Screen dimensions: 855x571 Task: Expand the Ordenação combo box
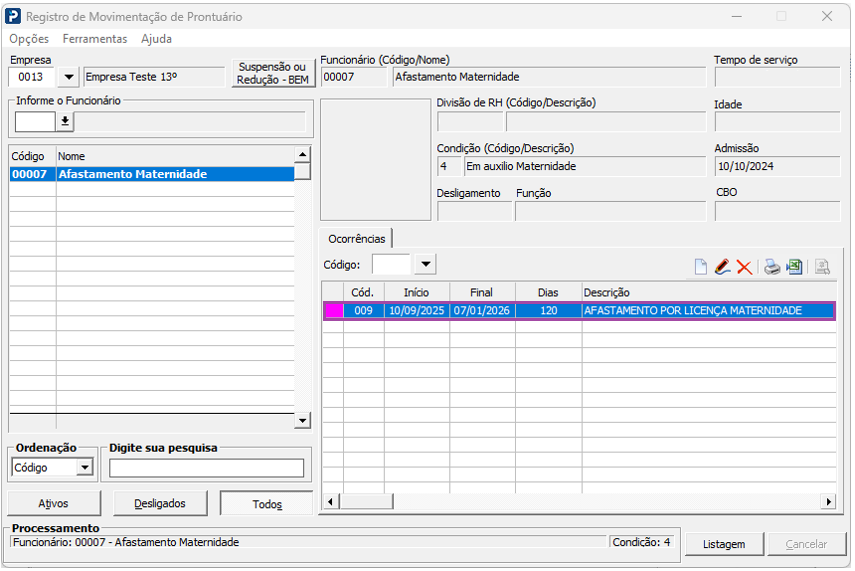pyautogui.click(x=84, y=468)
